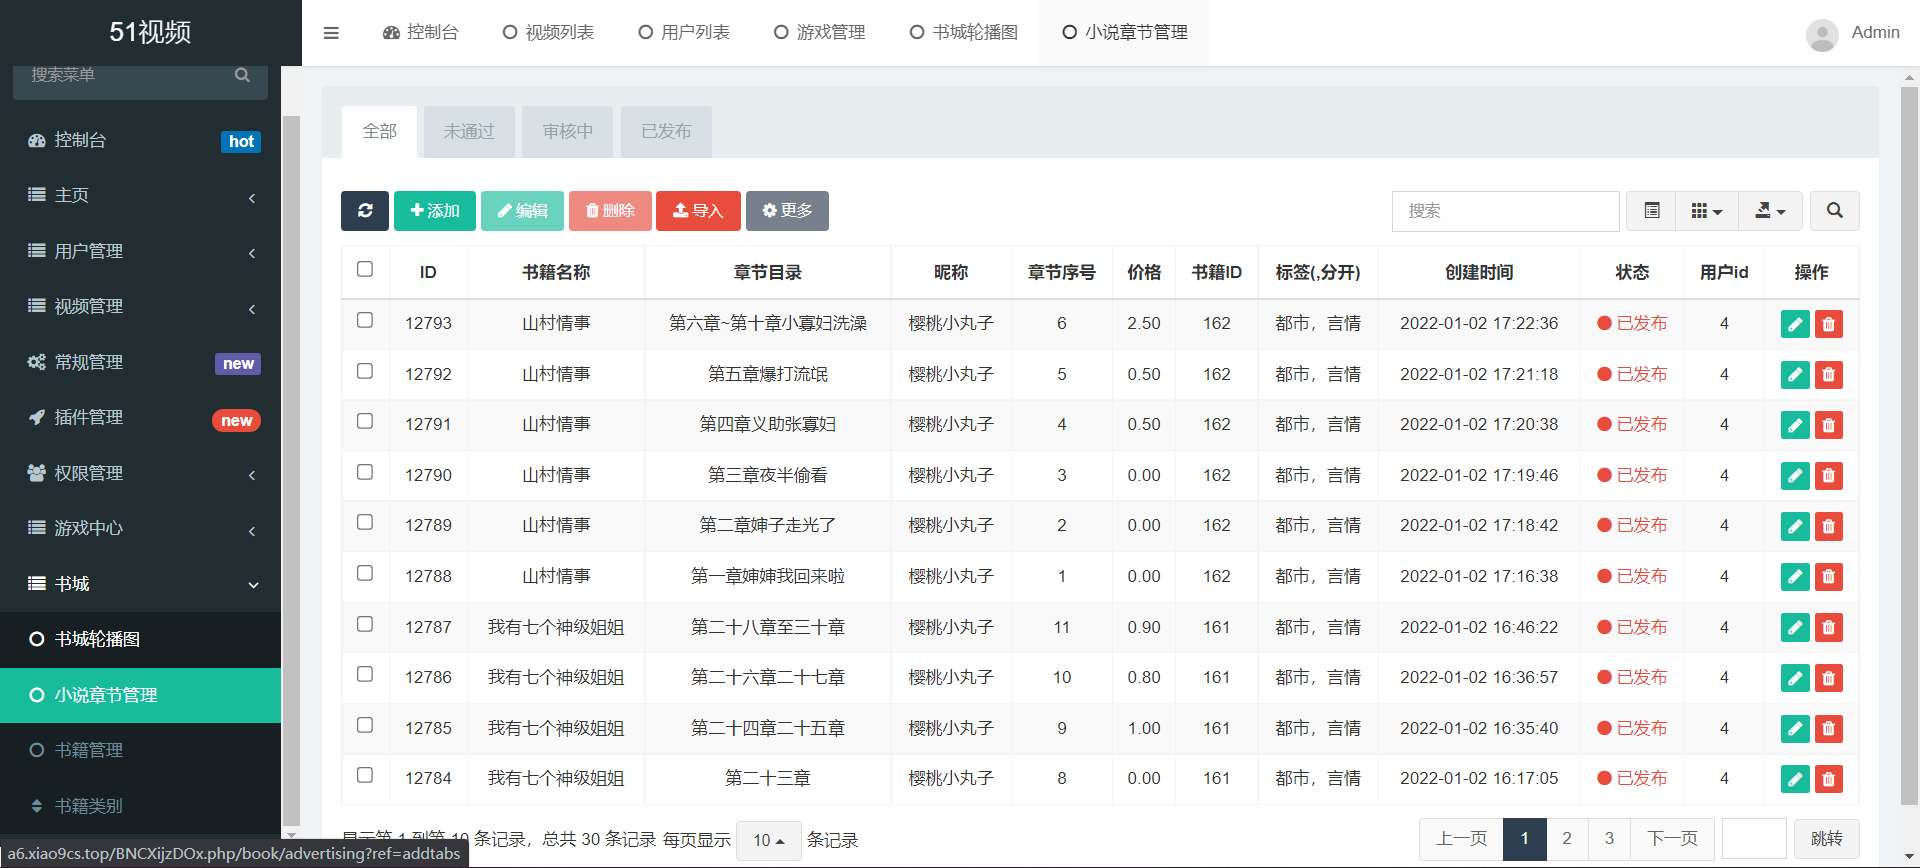Delete row 12787 with trash icon
Image resolution: width=1920 pixels, height=868 pixels.
1829,628
